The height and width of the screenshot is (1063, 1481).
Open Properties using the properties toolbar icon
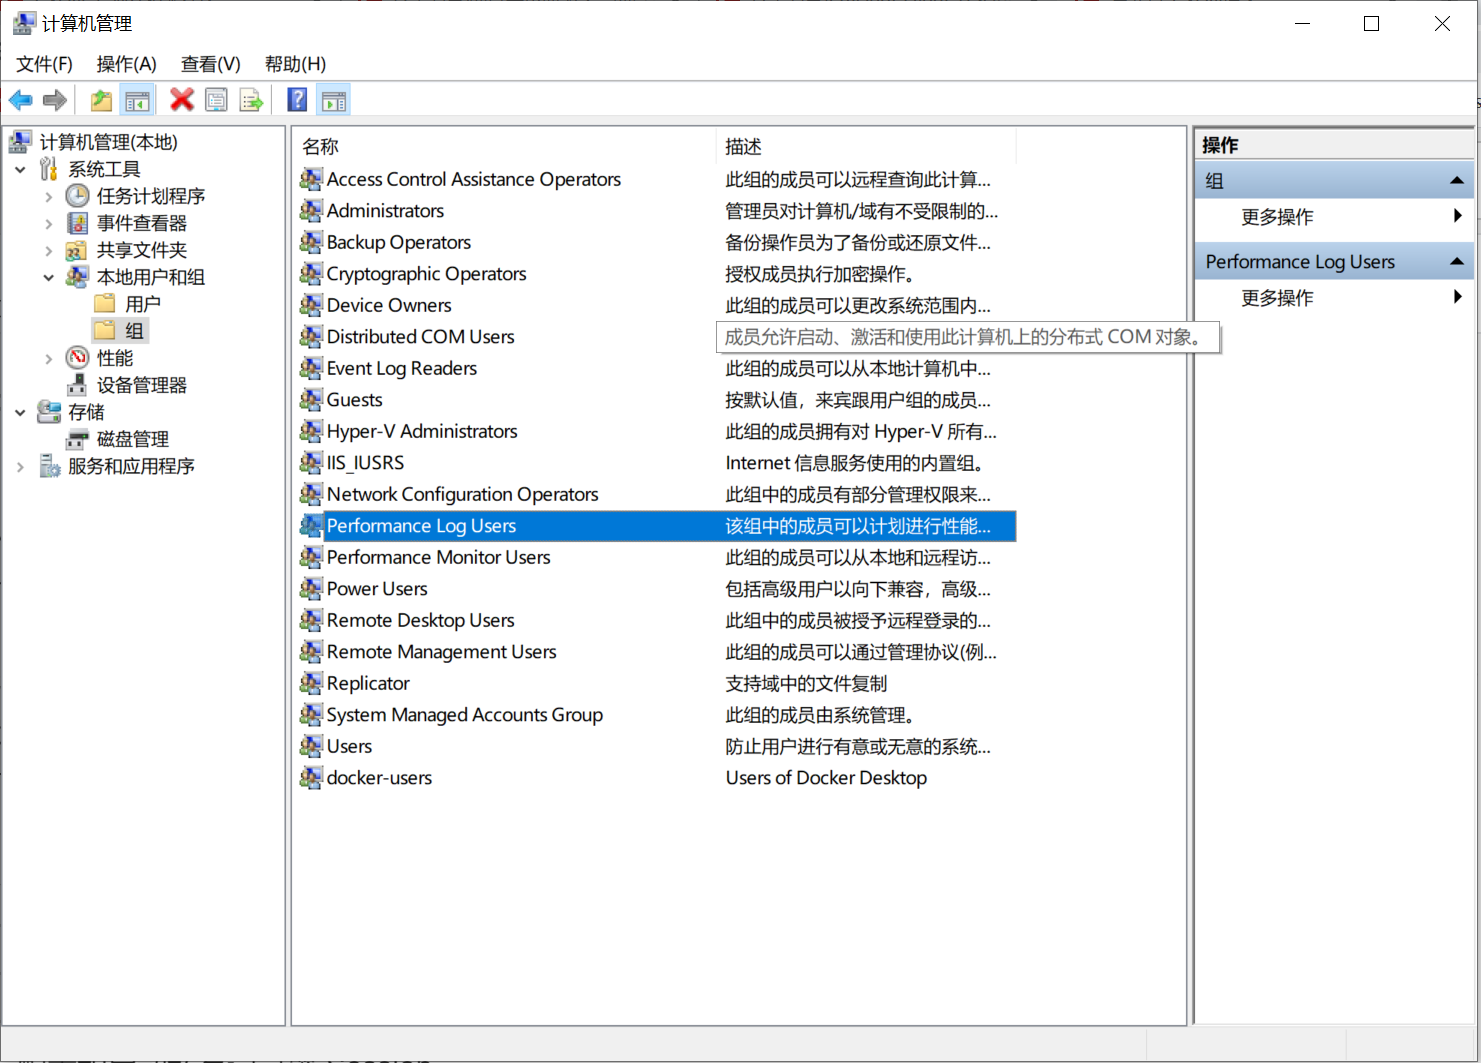pos(216,99)
